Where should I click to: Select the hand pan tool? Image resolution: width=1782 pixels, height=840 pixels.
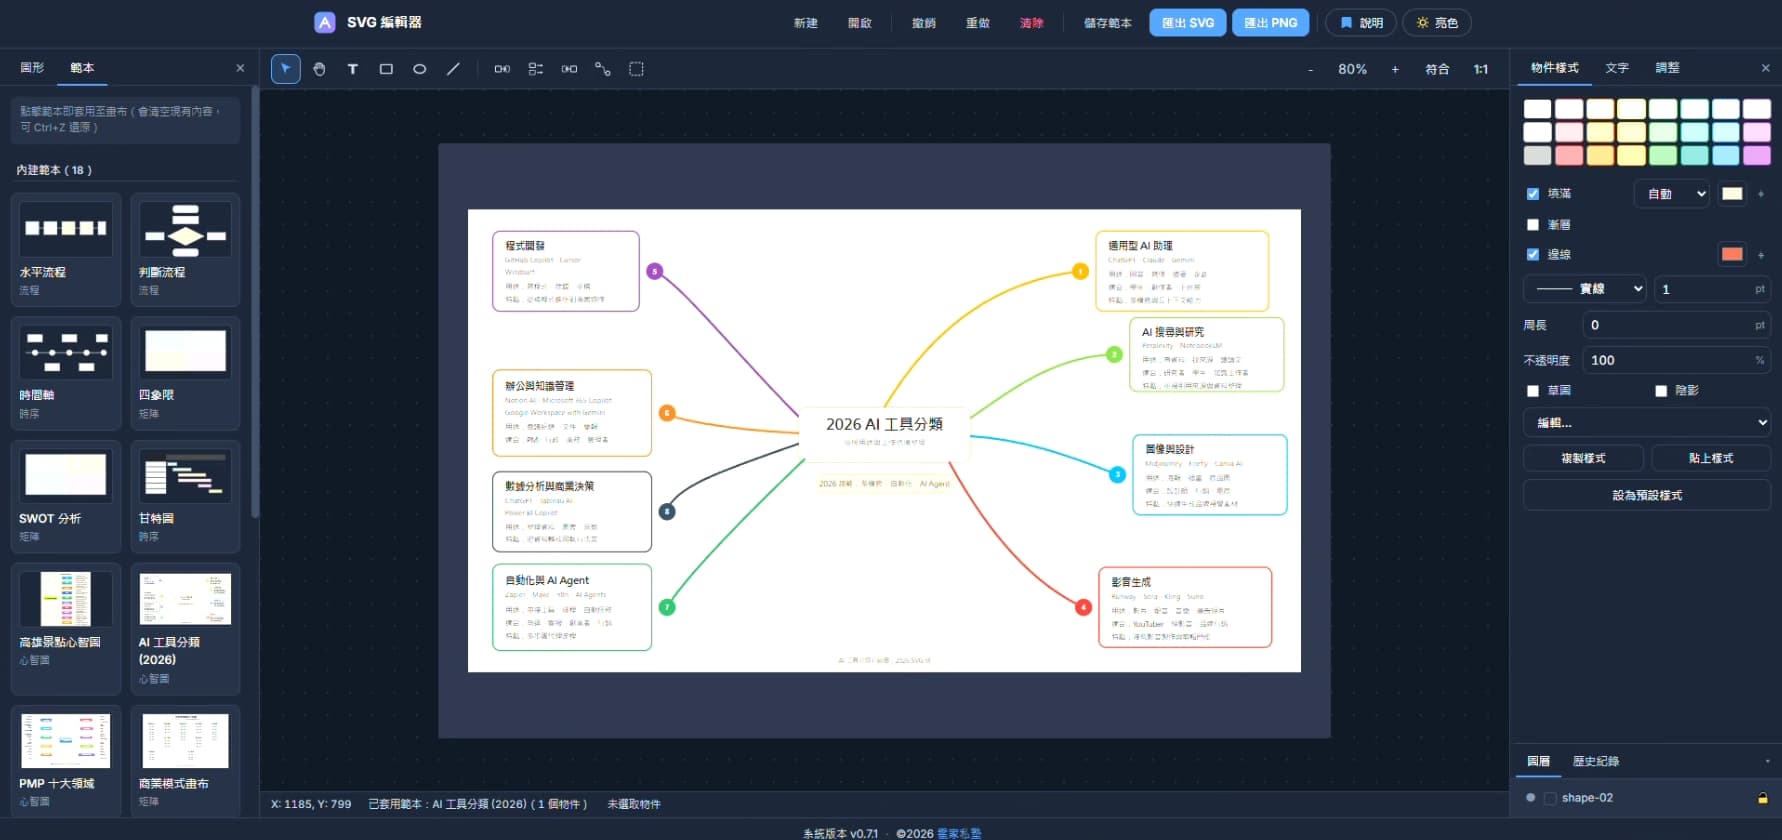click(x=319, y=69)
